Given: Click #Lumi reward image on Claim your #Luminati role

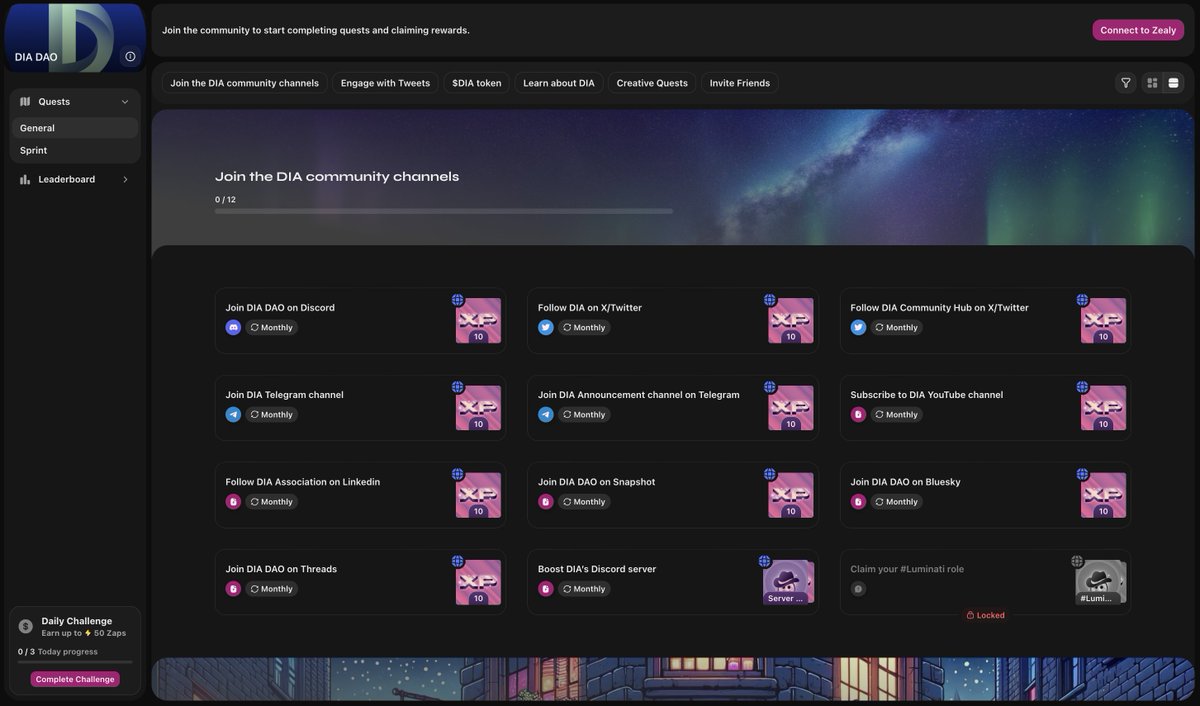Looking at the screenshot, I should [x=1101, y=582].
